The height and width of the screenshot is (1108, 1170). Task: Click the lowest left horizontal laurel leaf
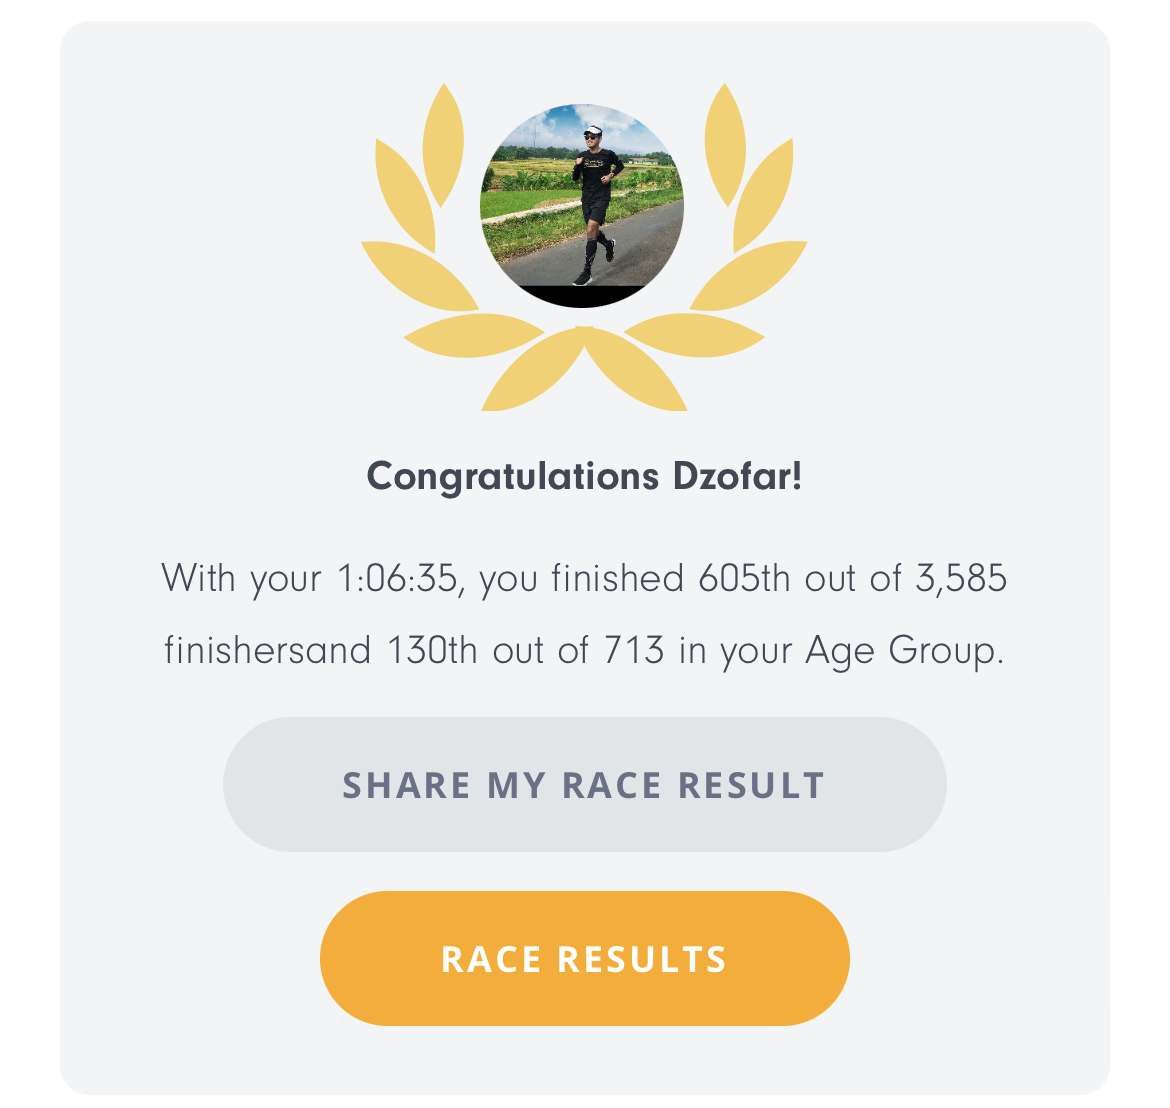tap(473, 335)
